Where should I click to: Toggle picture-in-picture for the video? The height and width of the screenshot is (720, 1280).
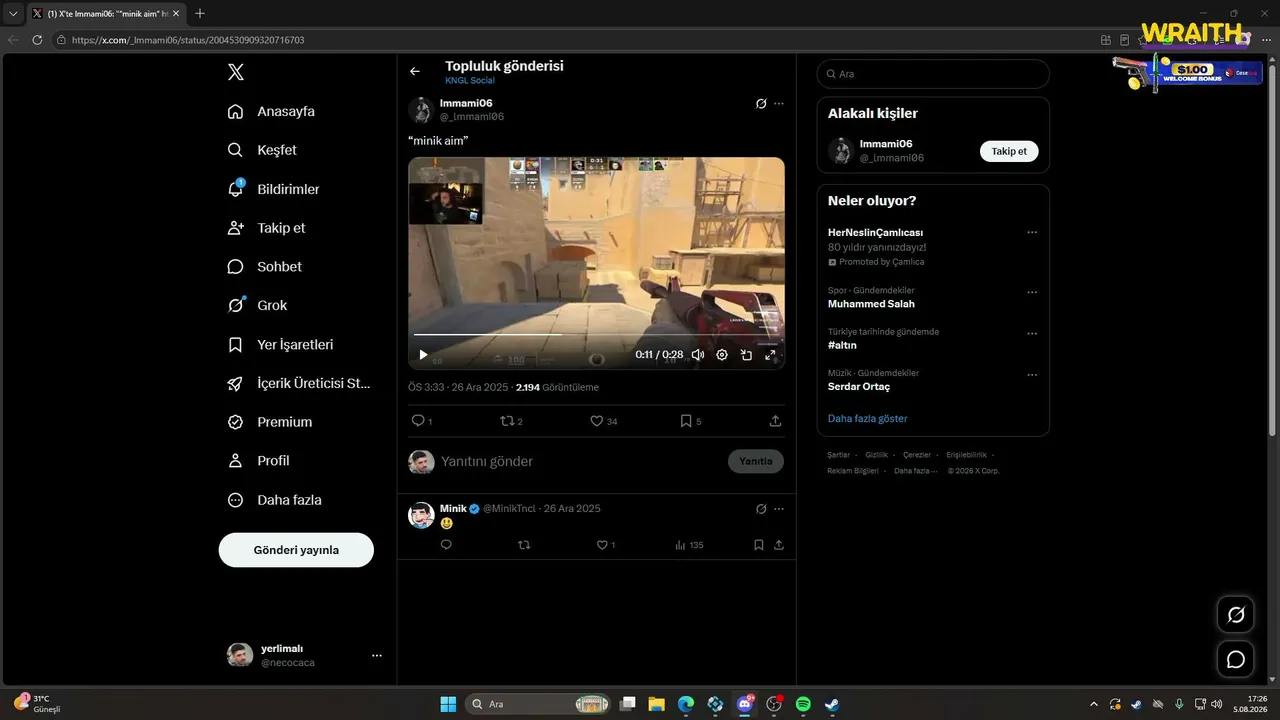[x=746, y=355]
